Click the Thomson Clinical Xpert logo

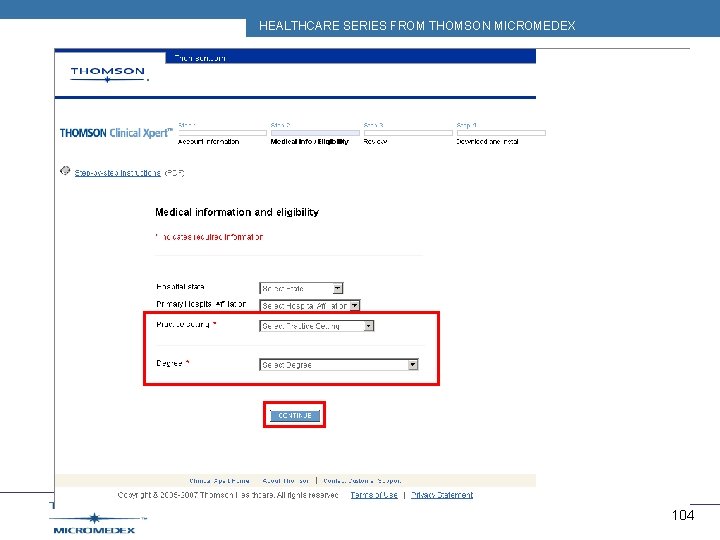click(x=116, y=133)
